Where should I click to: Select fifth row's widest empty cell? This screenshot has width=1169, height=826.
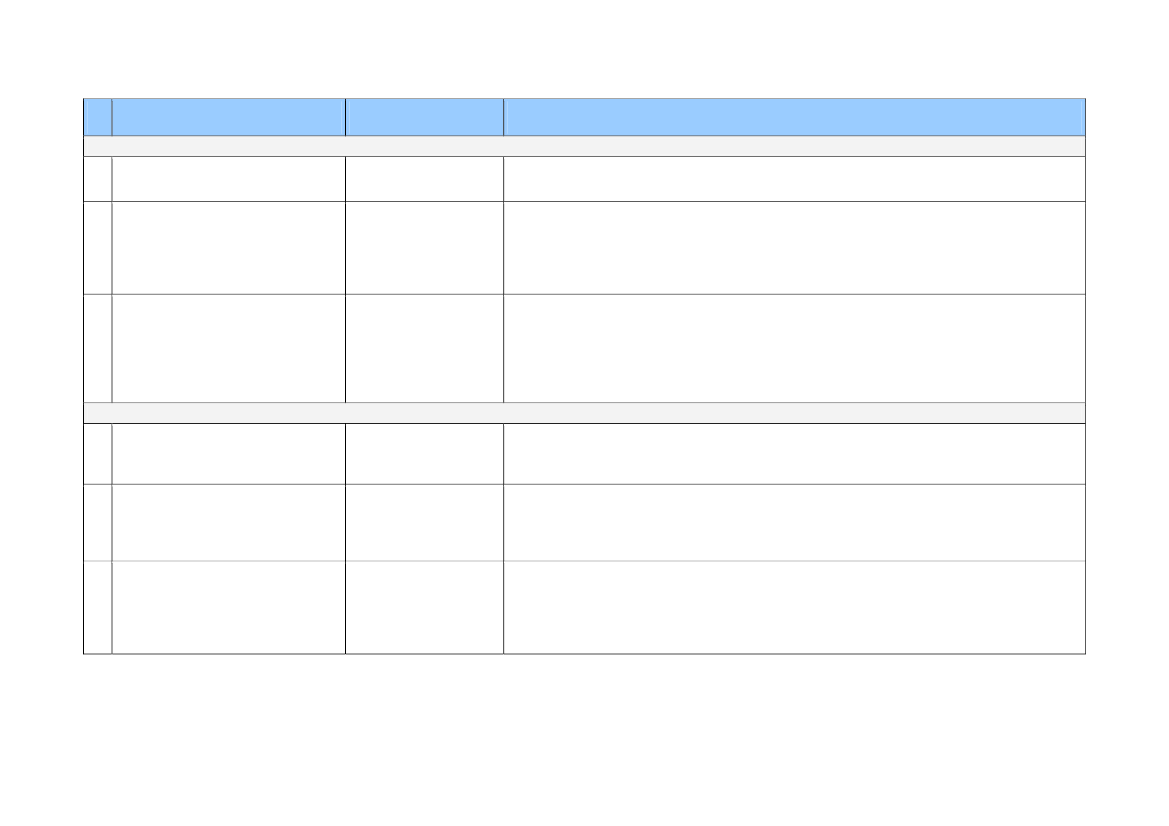click(x=795, y=523)
